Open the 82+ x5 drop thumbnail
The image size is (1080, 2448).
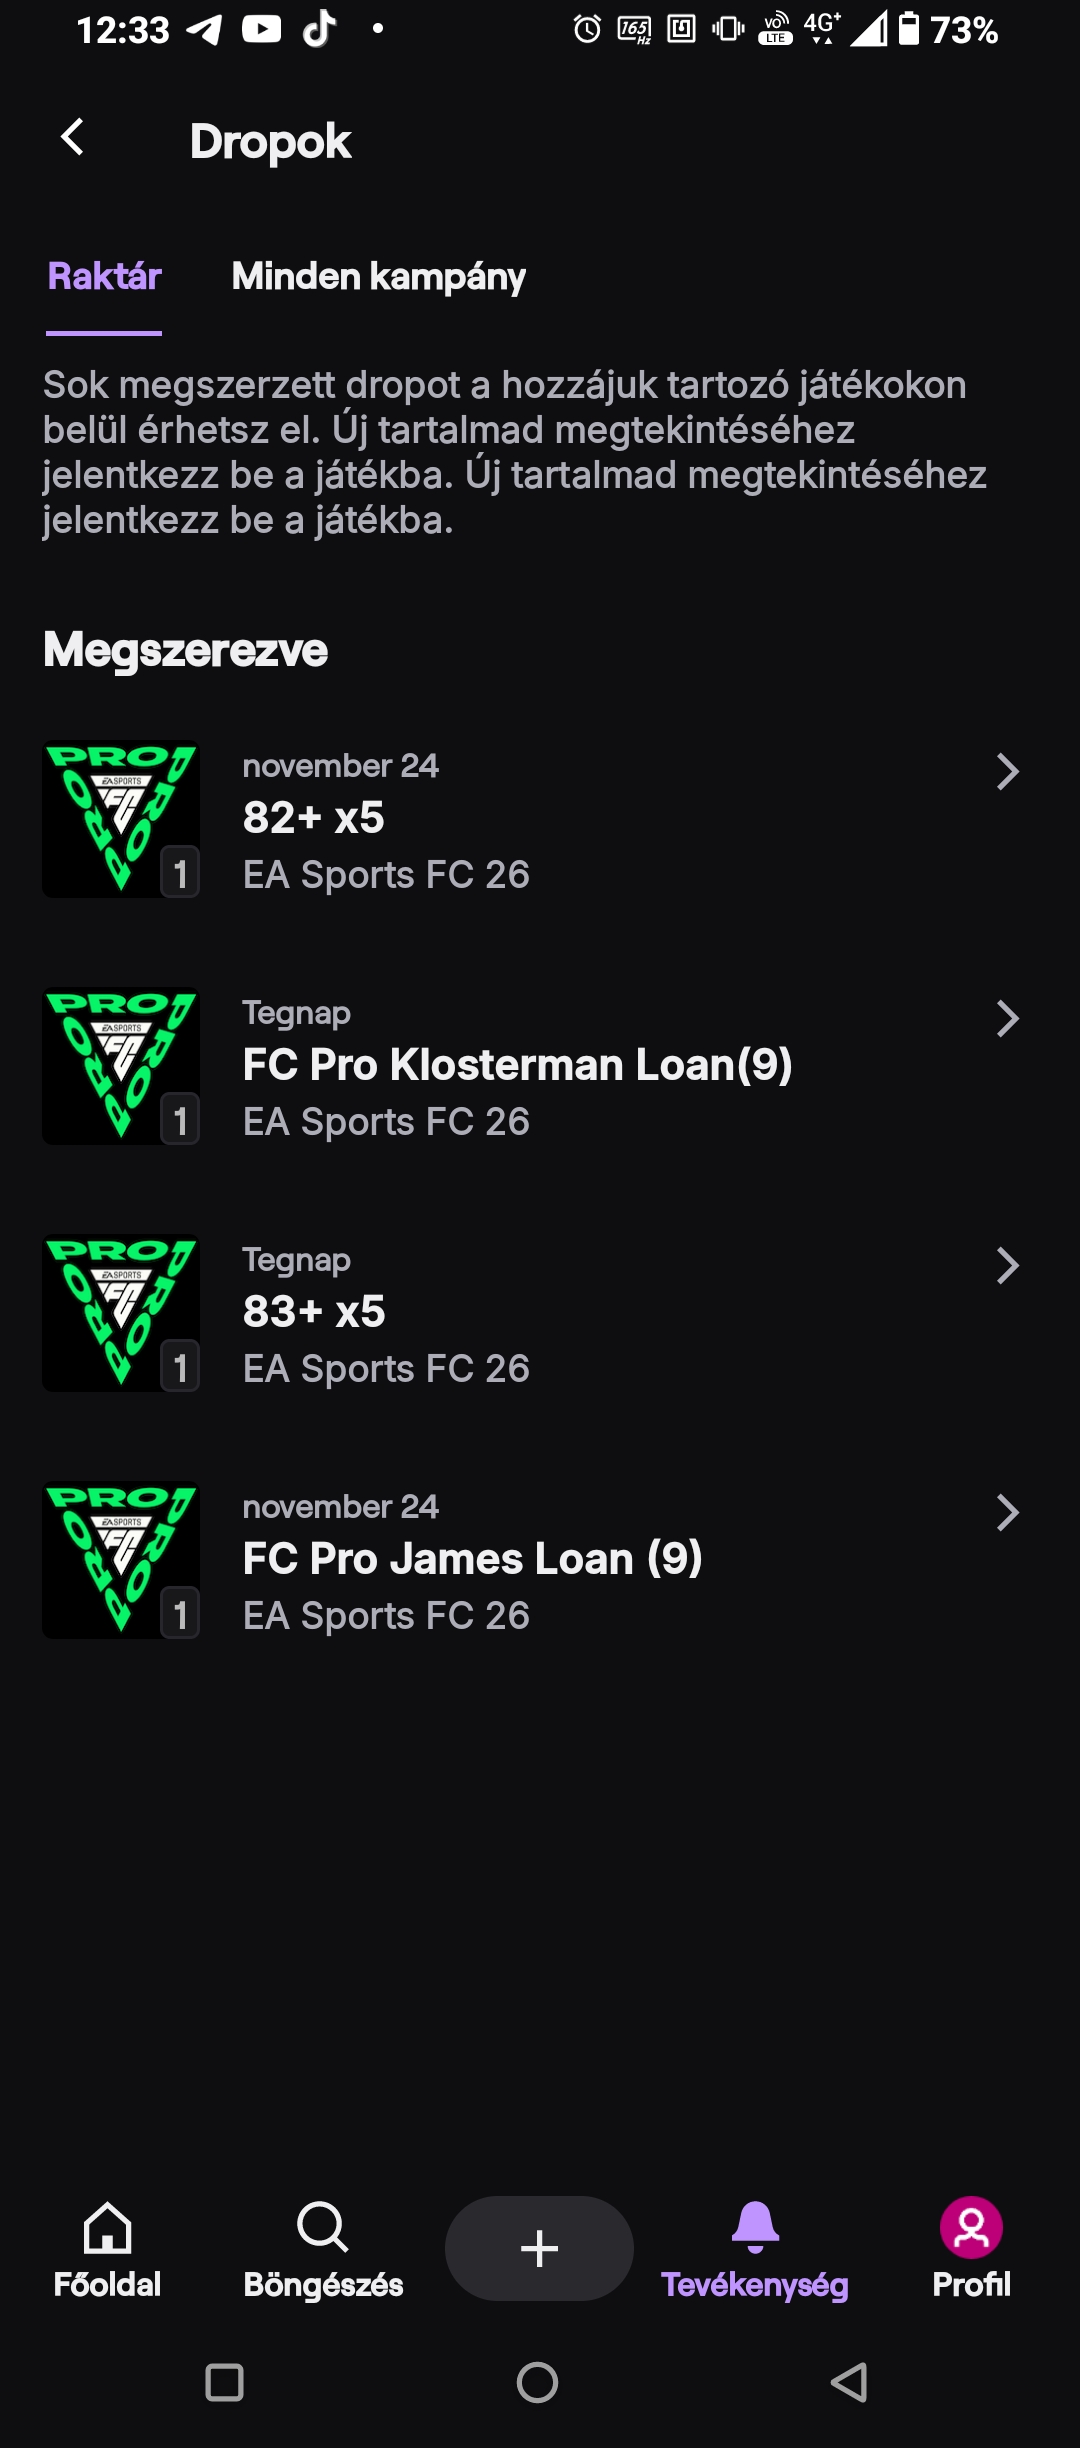[x=121, y=819]
